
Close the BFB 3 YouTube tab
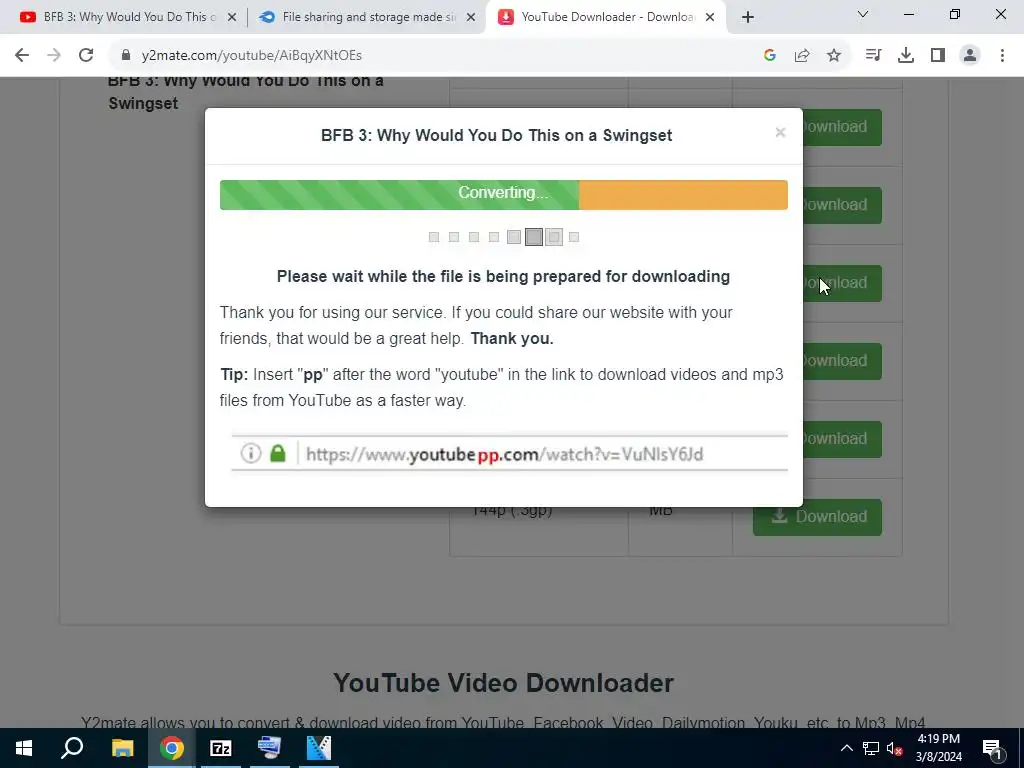(x=232, y=17)
